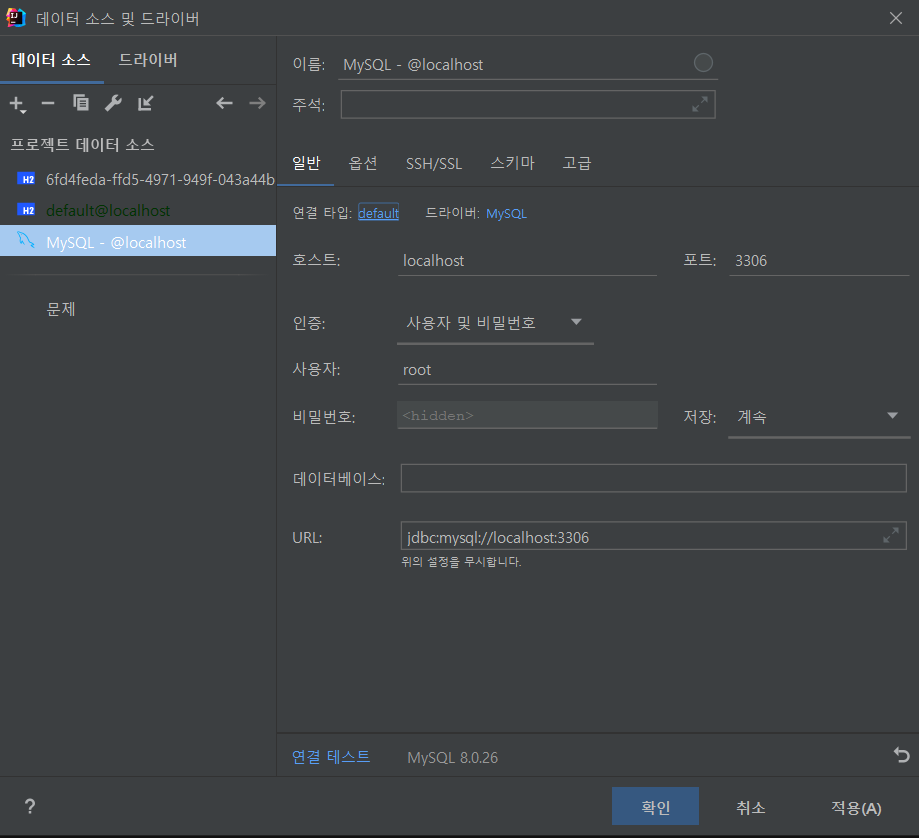Viewport: 919px width, 838px height.
Task: Duplicate the selected data source
Action: tap(80, 103)
